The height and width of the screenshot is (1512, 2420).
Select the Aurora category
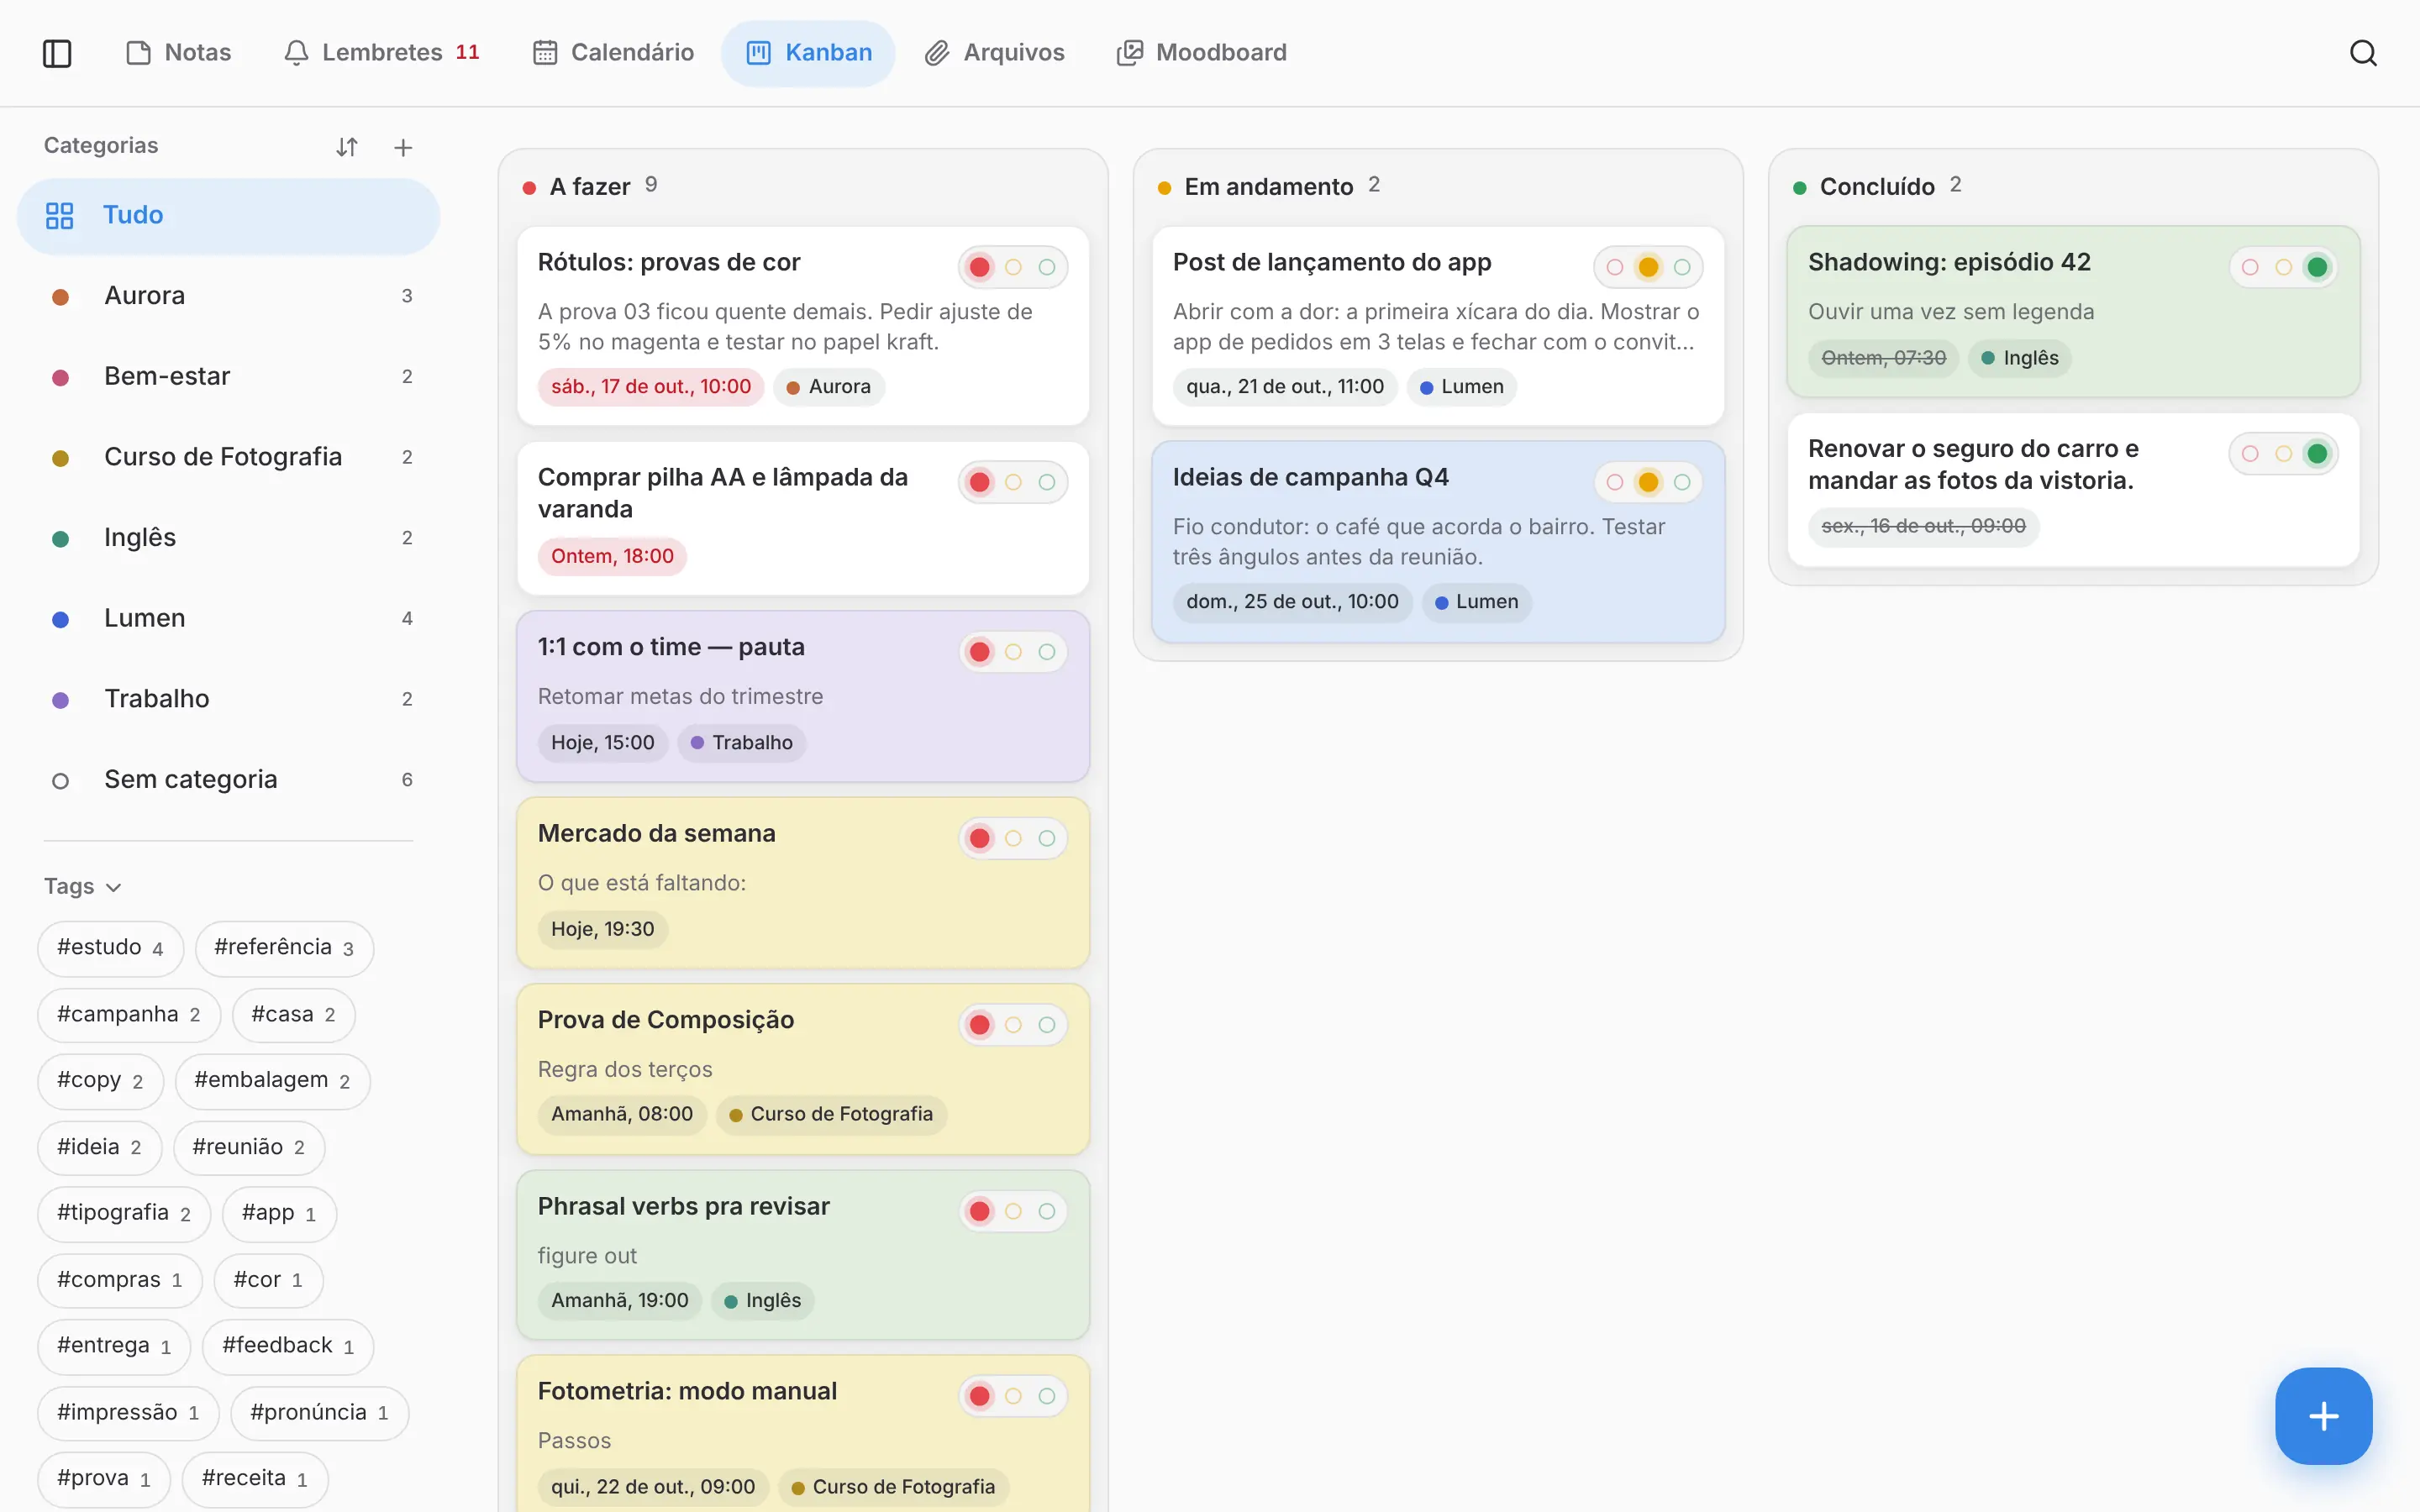[229, 296]
